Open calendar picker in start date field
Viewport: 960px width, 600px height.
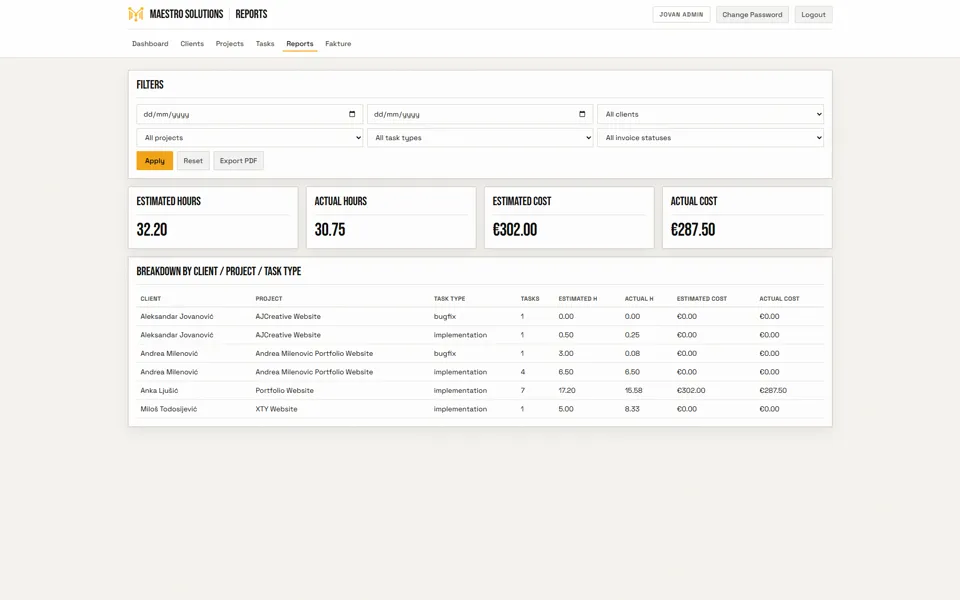(x=352, y=114)
